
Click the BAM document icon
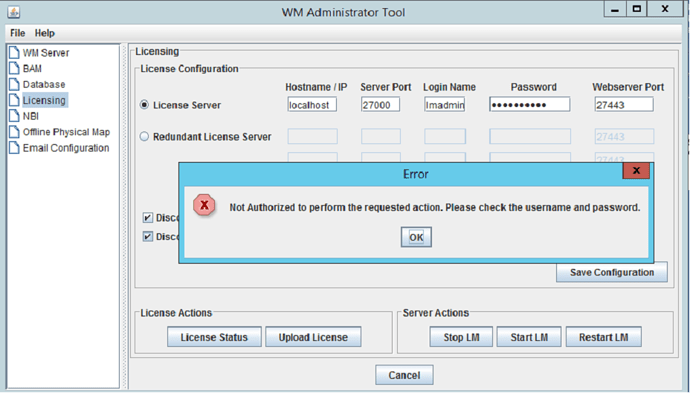(x=15, y=68)
